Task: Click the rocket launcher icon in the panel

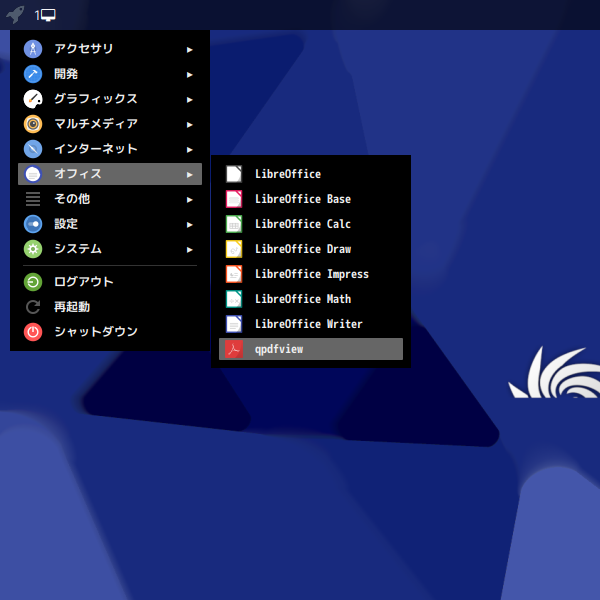Action: coord(15,15)
